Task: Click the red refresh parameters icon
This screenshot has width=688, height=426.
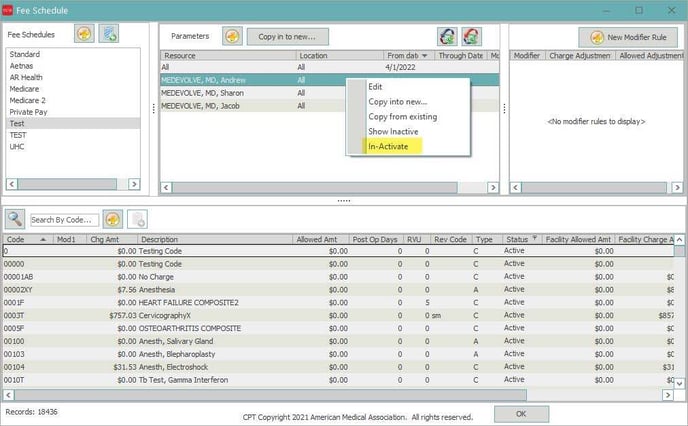Action: [x=471, y=37]
